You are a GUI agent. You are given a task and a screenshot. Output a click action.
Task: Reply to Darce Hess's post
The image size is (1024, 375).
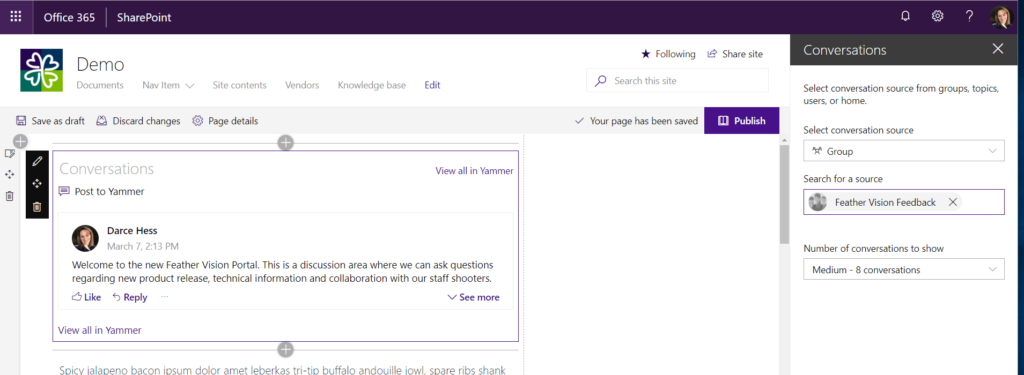tap(129, 297)
